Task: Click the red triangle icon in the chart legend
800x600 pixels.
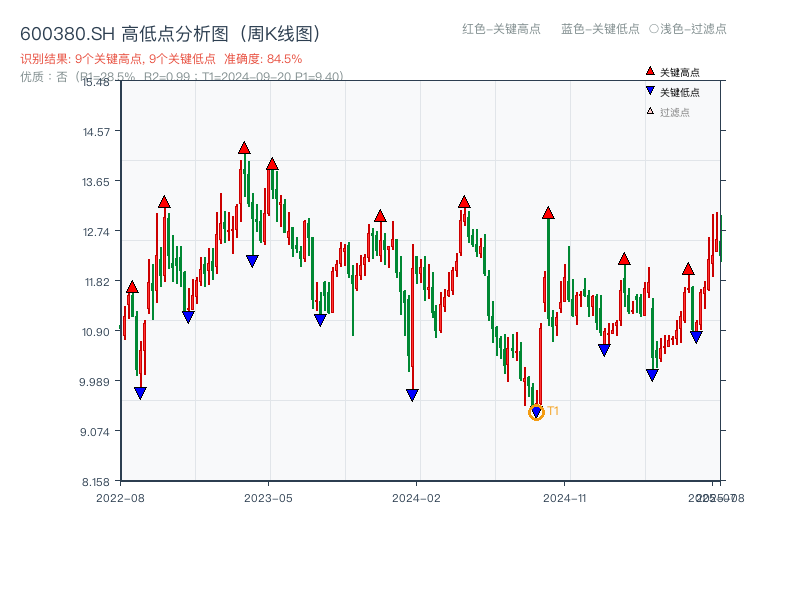Action: (650, 71)
